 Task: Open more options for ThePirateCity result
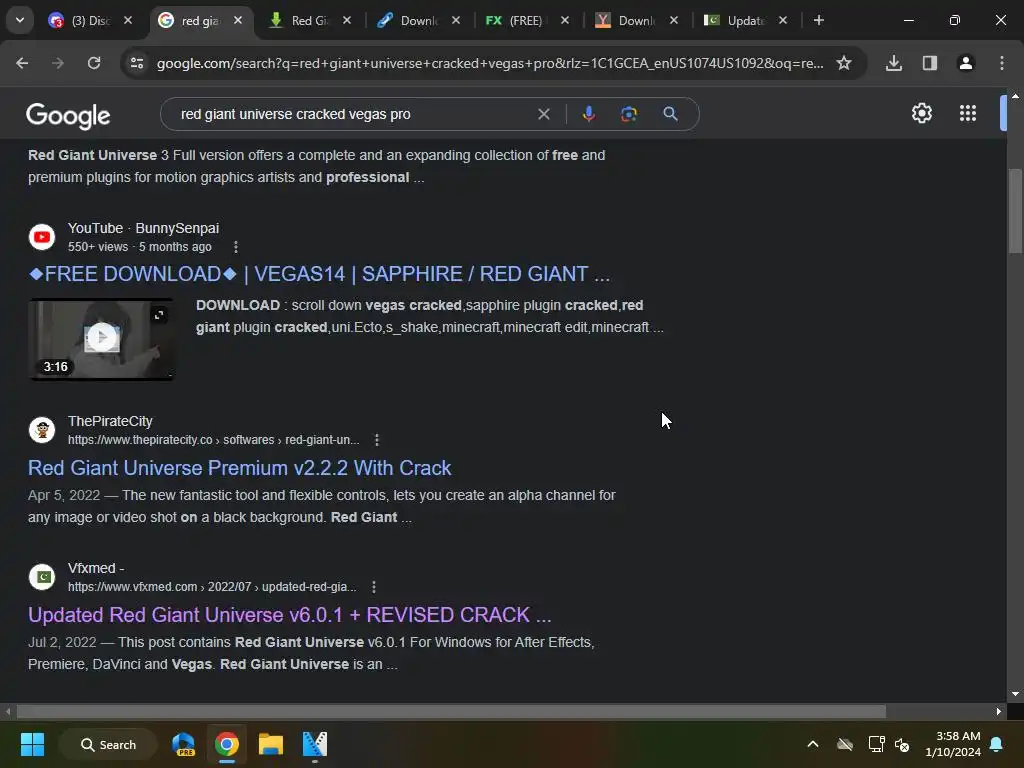tap(377, 440)
